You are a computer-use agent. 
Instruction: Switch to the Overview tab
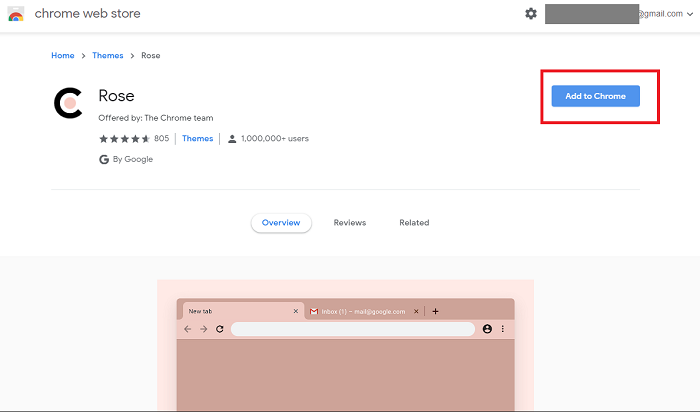[x=281, y=223]
